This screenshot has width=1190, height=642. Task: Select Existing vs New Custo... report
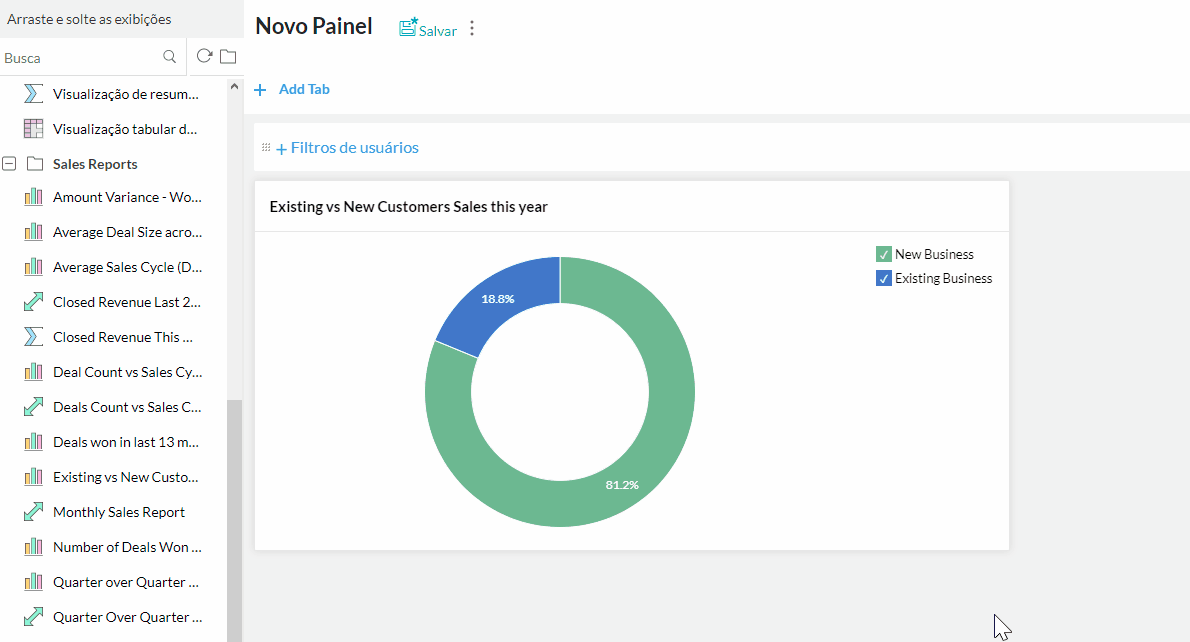click(x=125, y=477)
